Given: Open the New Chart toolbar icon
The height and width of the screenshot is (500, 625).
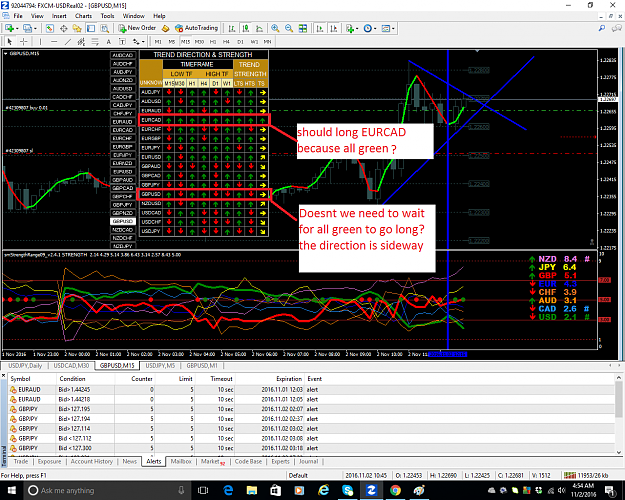Looking at the screenshot, I should (9, 28).
